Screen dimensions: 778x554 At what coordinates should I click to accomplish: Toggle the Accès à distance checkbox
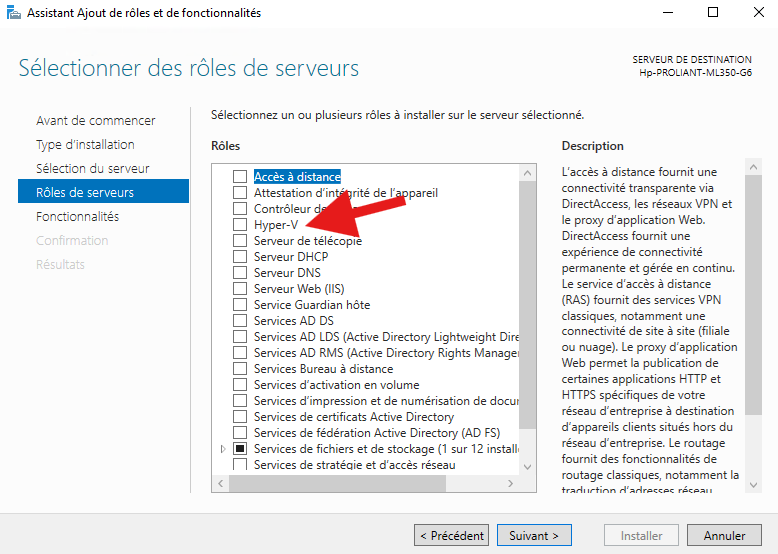coord(239,177)
